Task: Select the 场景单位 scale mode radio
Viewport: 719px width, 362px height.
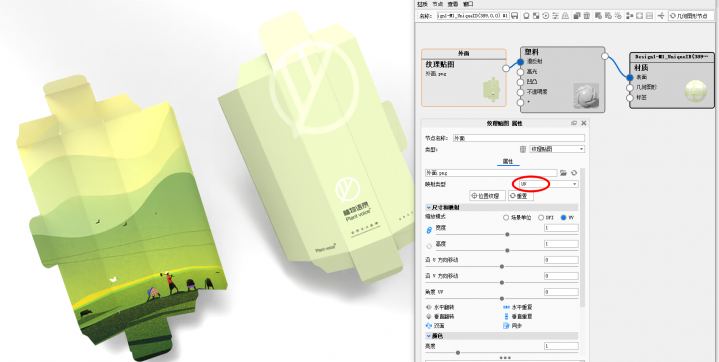Action: click(x=506, y=217)
